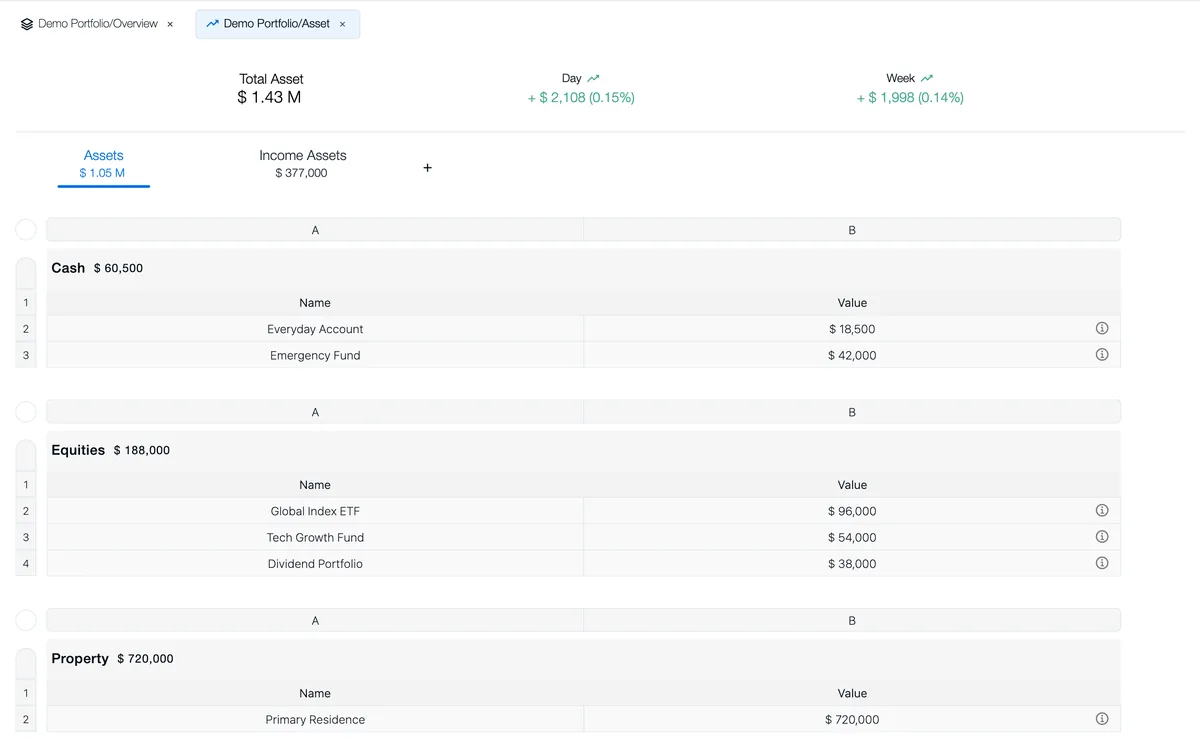This screenshot has width=1200, height=750.
Task: Select column B header of Equities table
Action: pos(852,412)
